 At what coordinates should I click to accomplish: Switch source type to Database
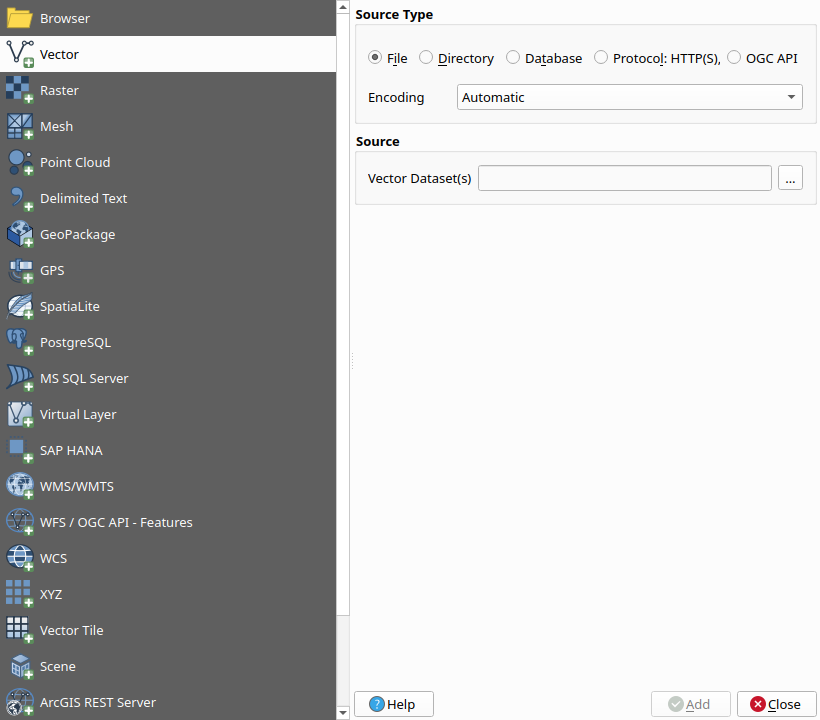pos(513,57)
